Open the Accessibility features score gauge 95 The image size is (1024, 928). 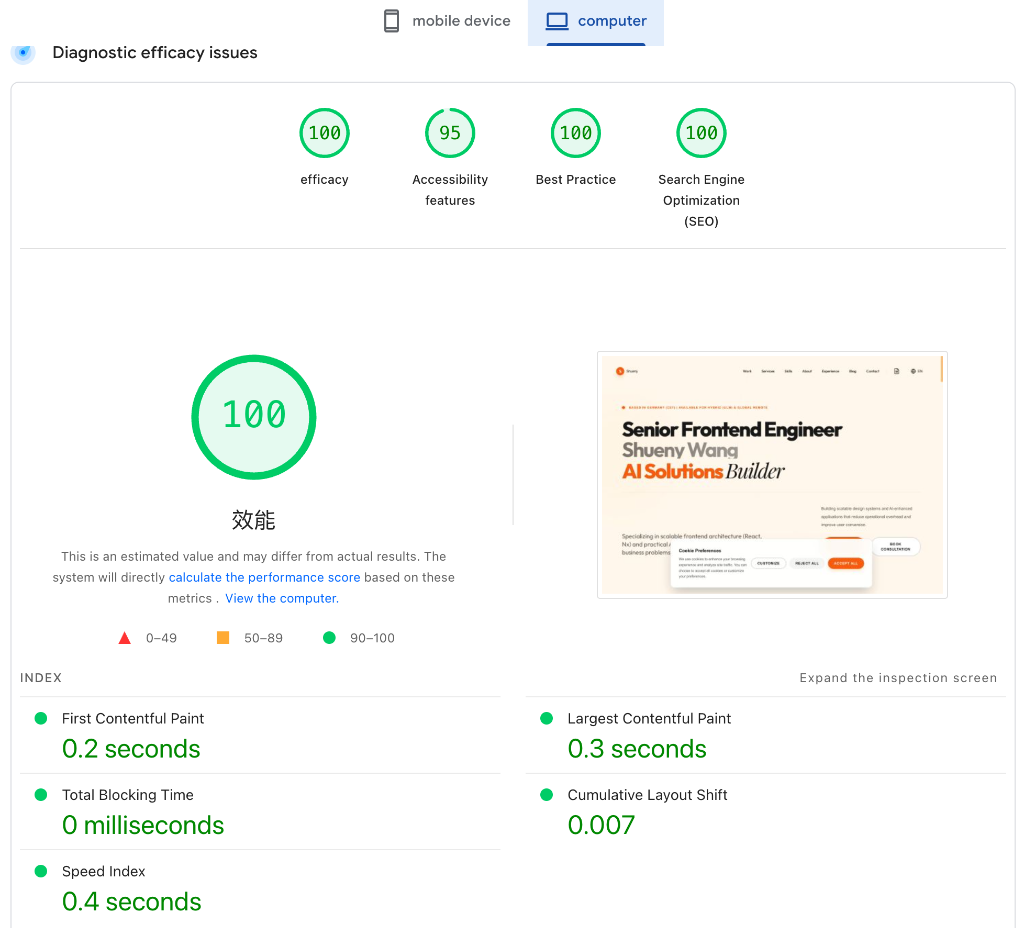(450, 133)
